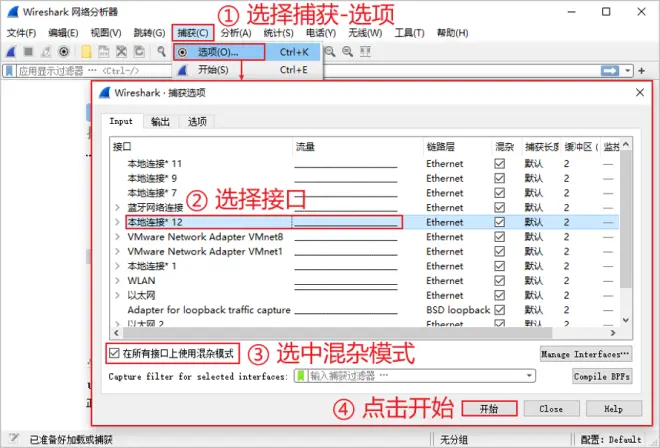Expand the WLAN interface row
The height and width of the screenshot is (448, 660).
(117, 280)
